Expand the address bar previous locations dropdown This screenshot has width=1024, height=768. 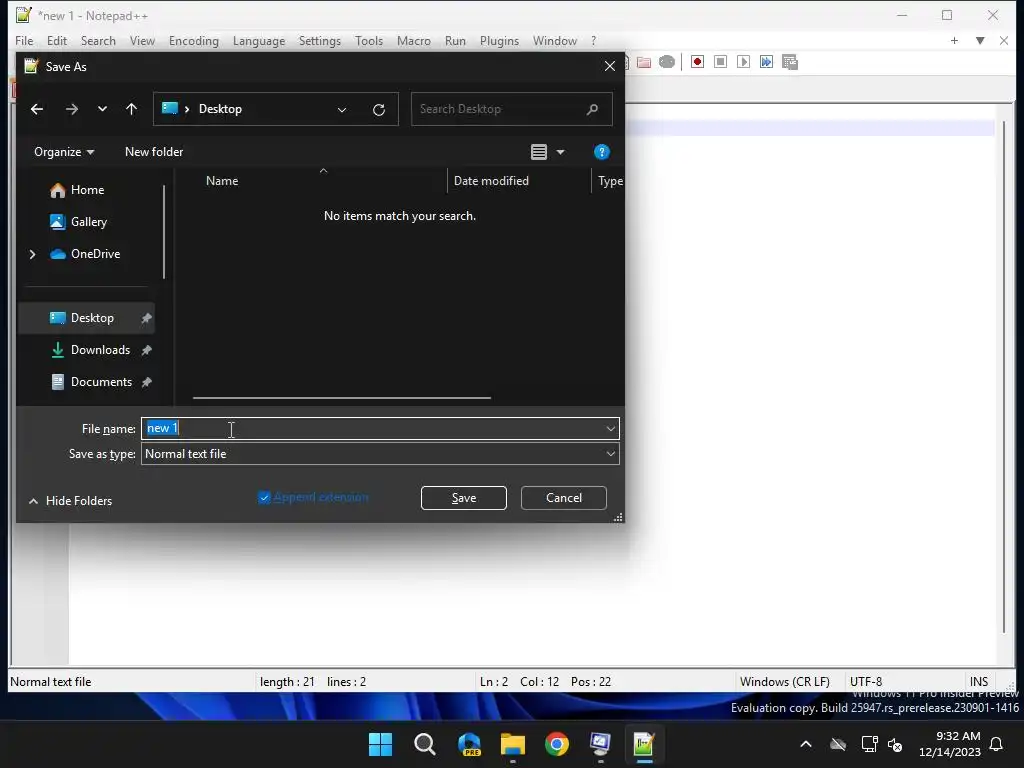[x=342, y=110]
